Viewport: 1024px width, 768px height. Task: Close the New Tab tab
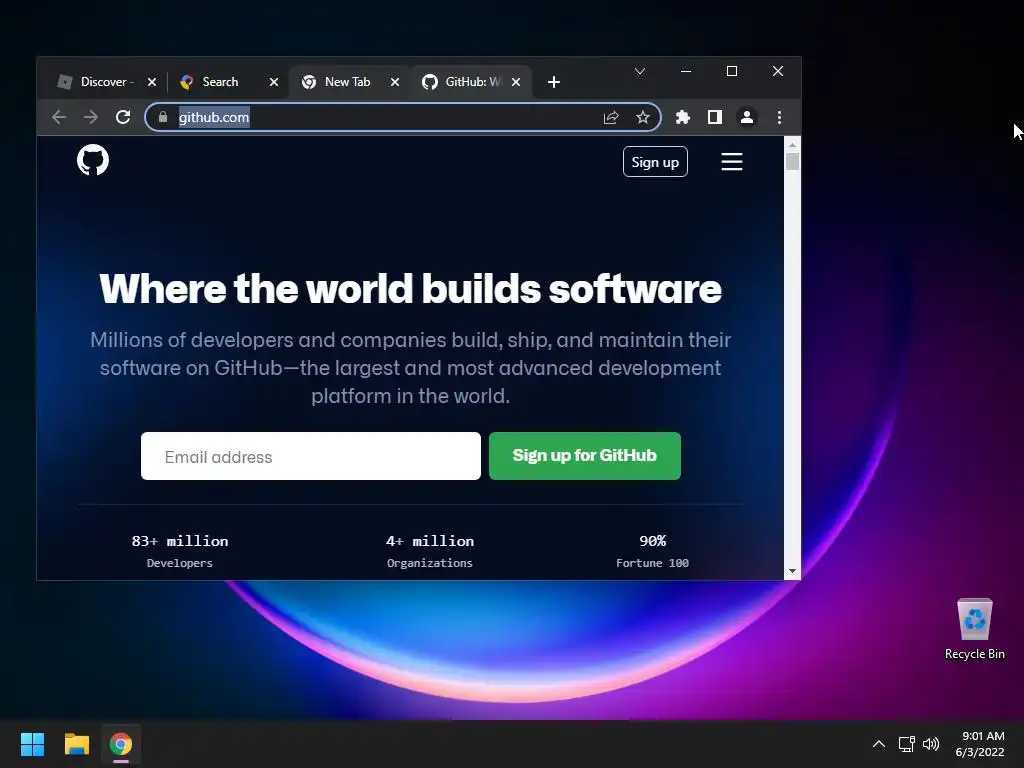(394, 82)
